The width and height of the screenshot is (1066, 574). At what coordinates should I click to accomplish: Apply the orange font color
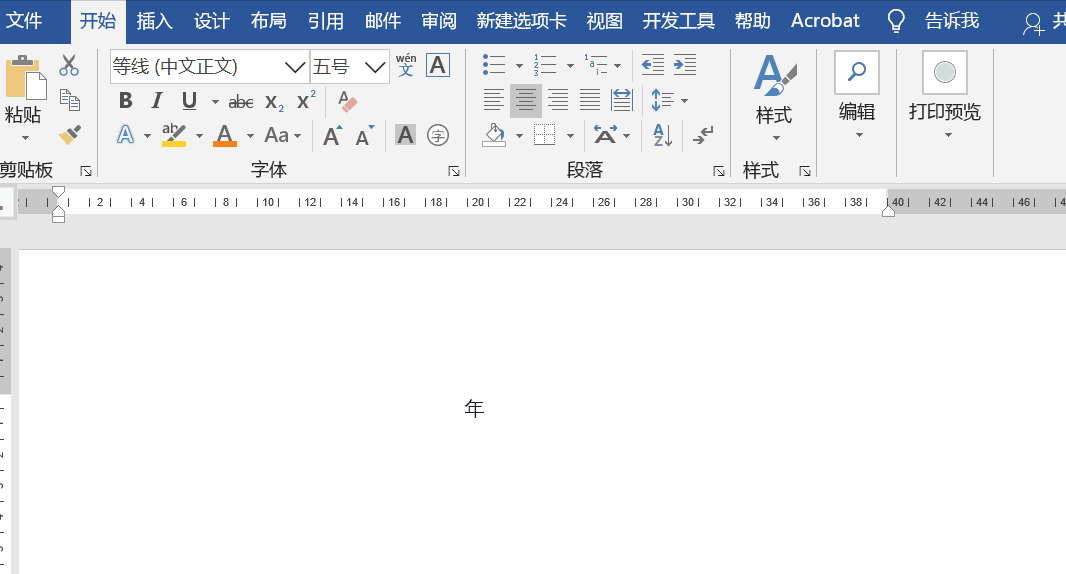pos(225,135)
